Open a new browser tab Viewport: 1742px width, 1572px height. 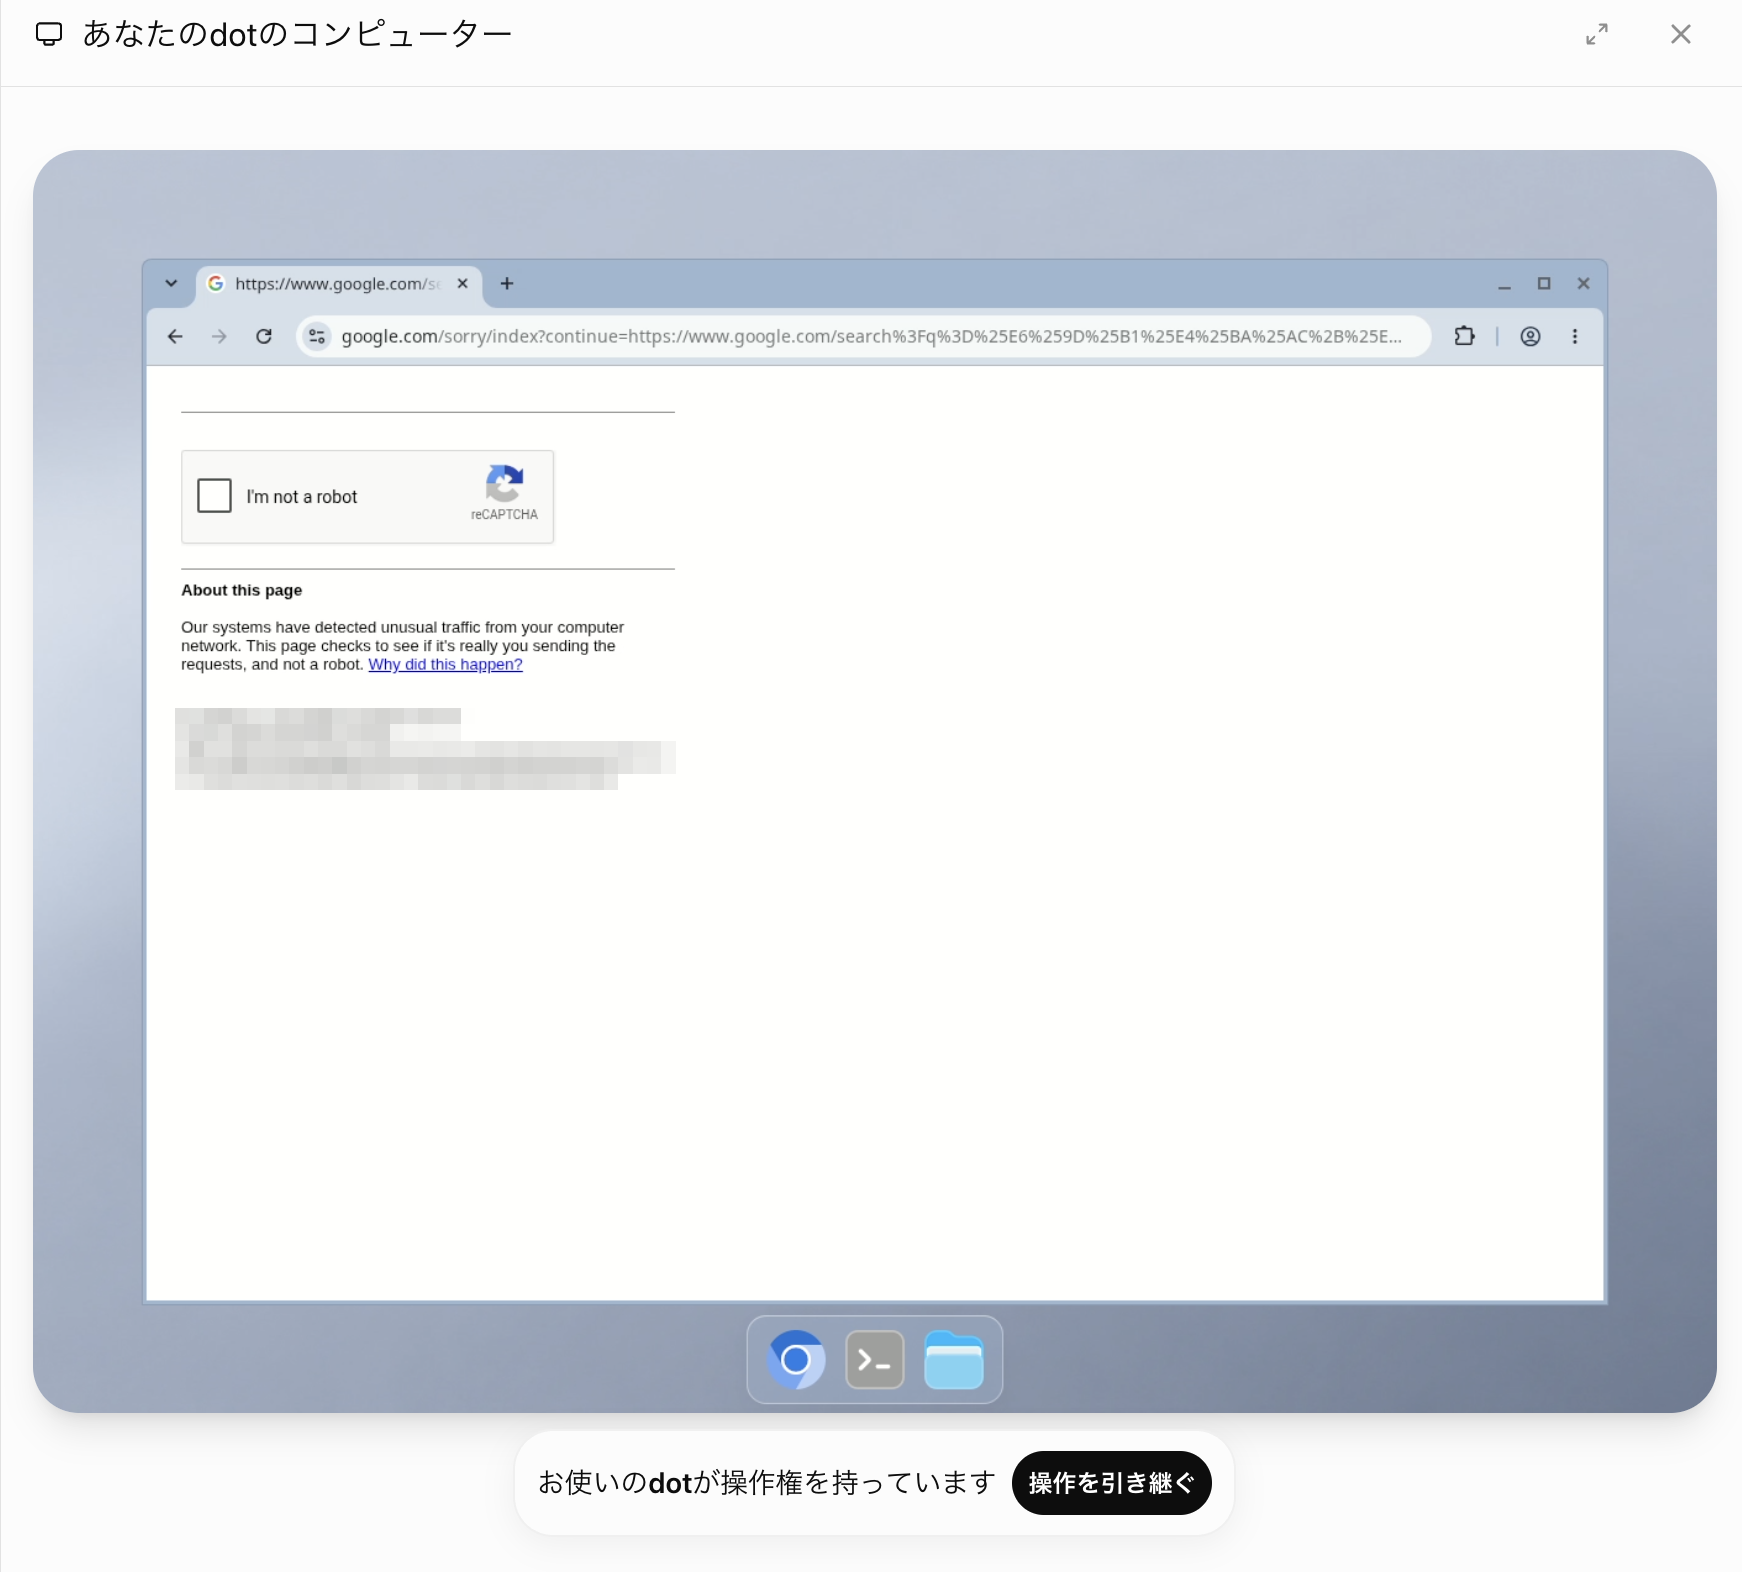click(x=507, y=284)
